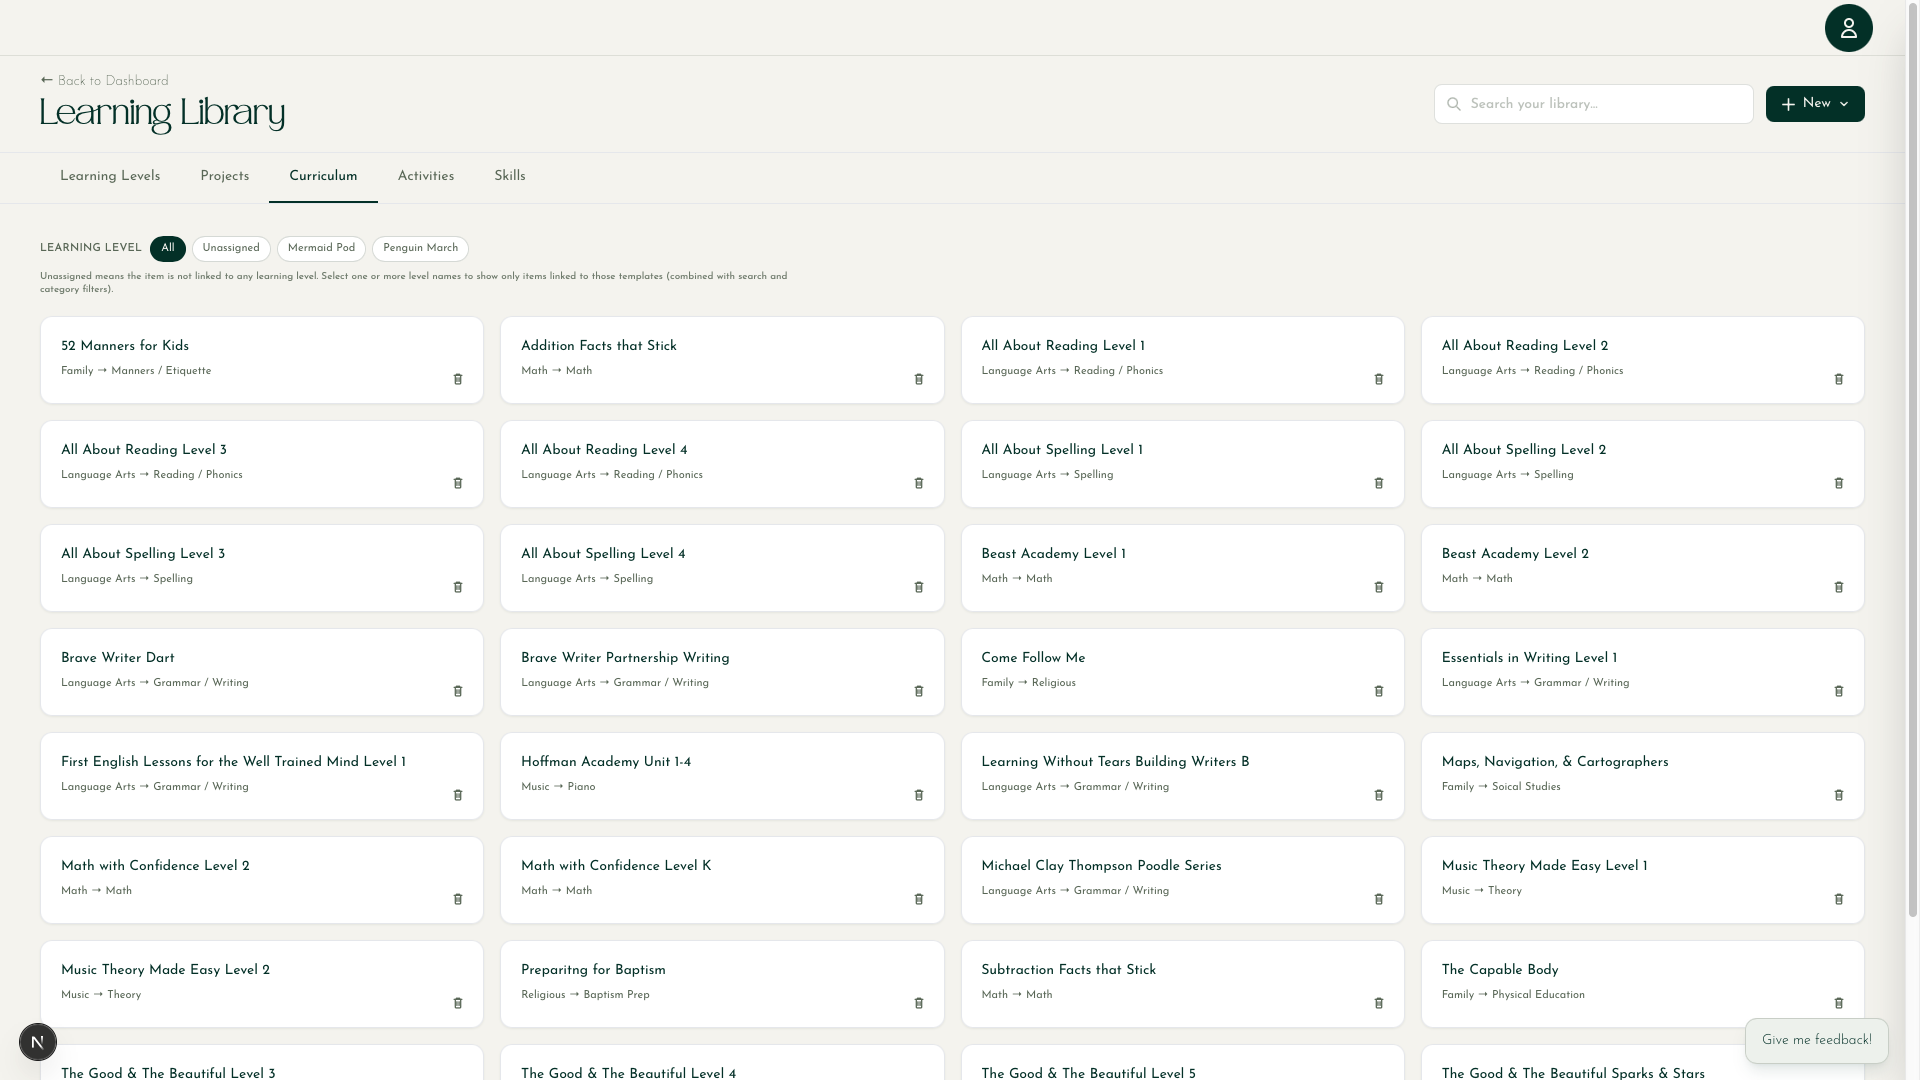This screenshot has height=1080, width=1920.
Task: Delete Math with Confidence Level K
Action: click(919, 899)
